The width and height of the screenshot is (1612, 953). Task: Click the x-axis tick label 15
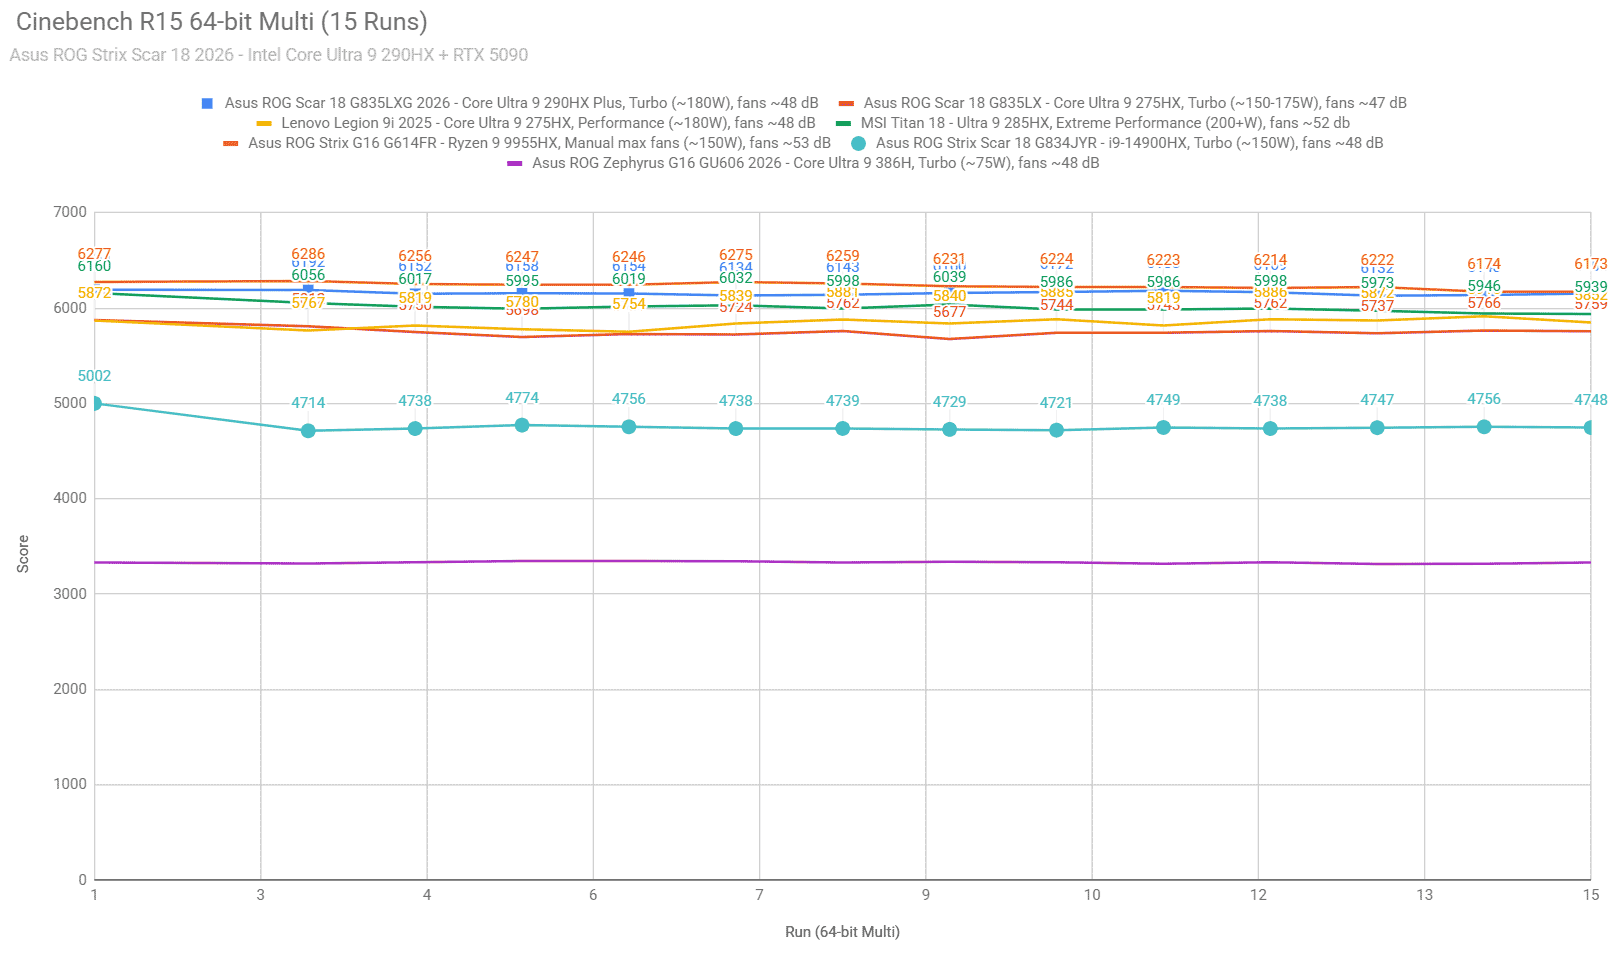coord(1591,895)
